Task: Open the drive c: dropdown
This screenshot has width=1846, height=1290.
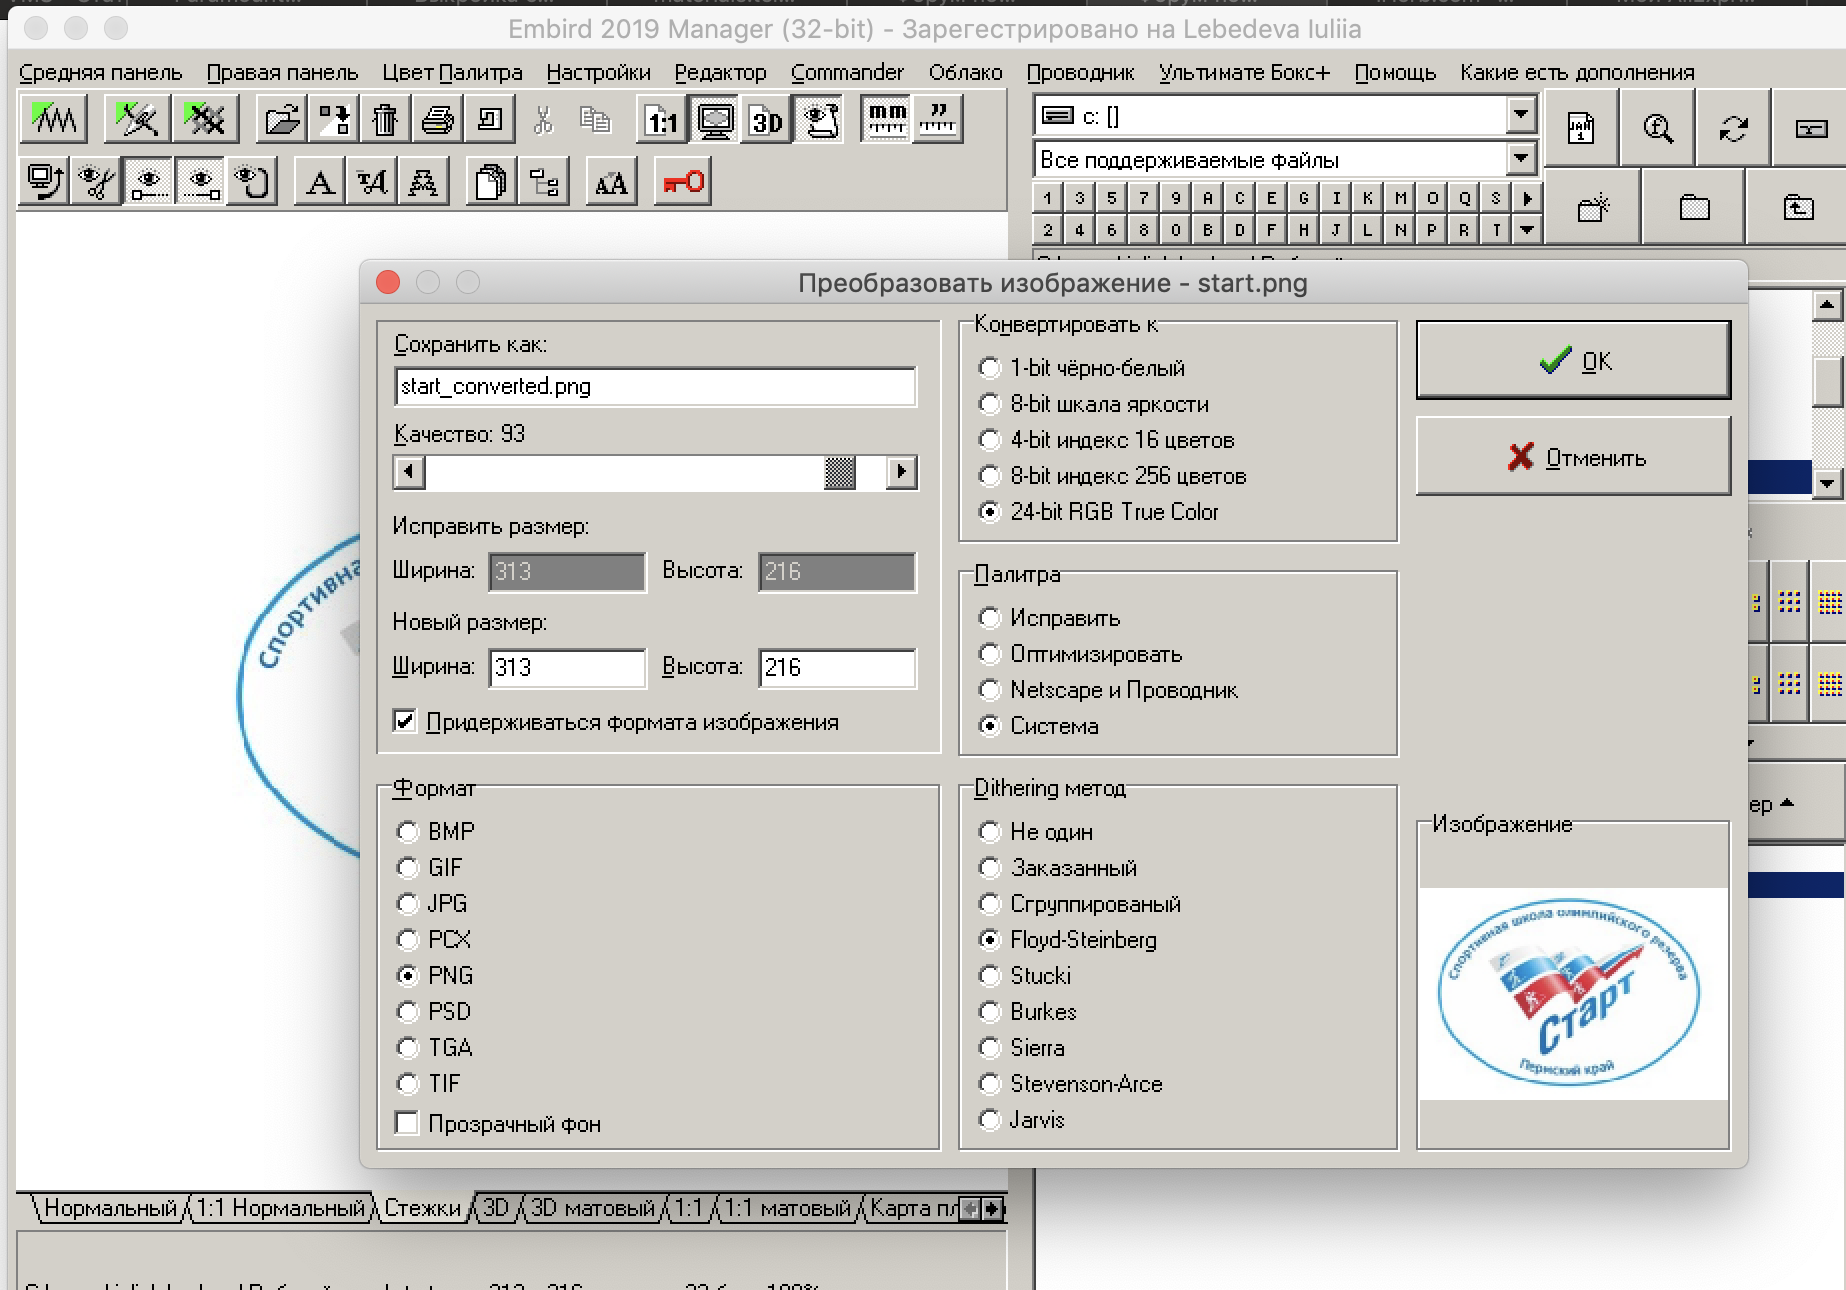Action: [x=1520, y=115]
